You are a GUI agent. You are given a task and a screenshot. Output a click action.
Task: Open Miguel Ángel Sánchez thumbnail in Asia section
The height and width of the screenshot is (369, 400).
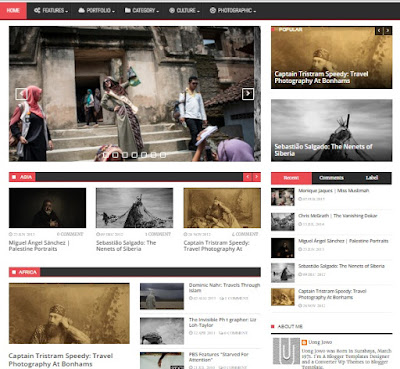47,208
